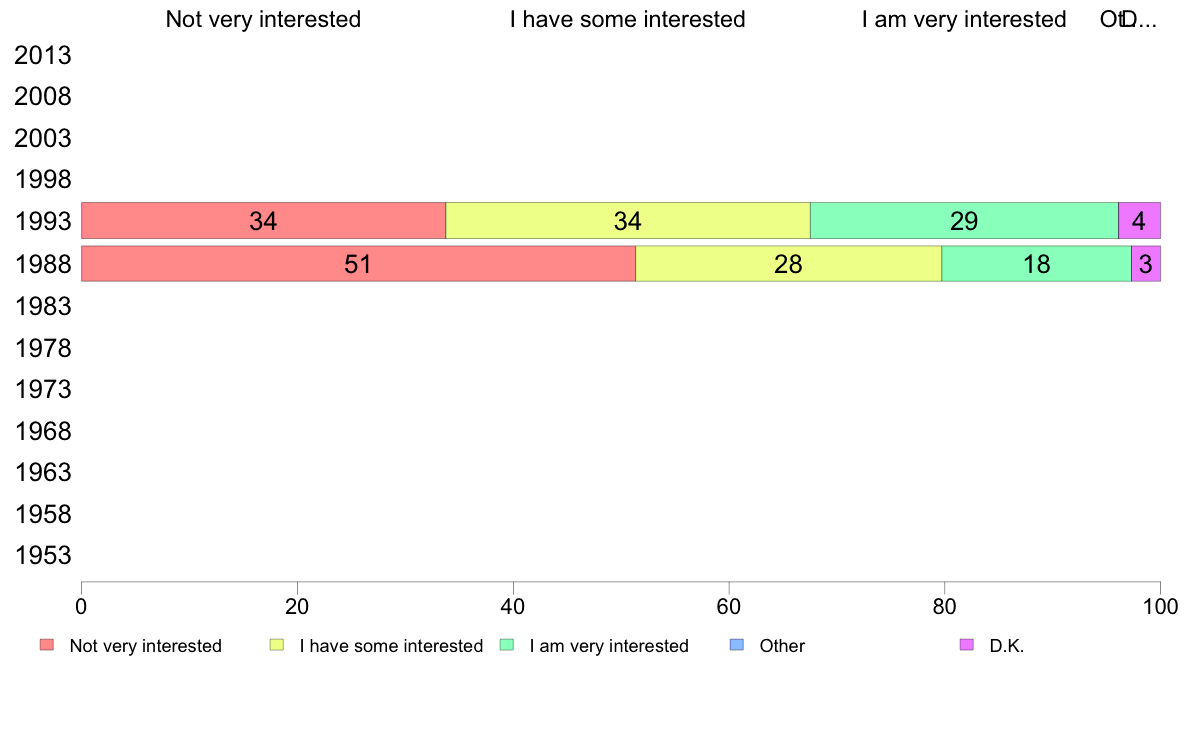Select the 1988 green segment labeled 18
This screenshot has height=736, width=1188.
pyautogui.click(x=1036, y=264)
